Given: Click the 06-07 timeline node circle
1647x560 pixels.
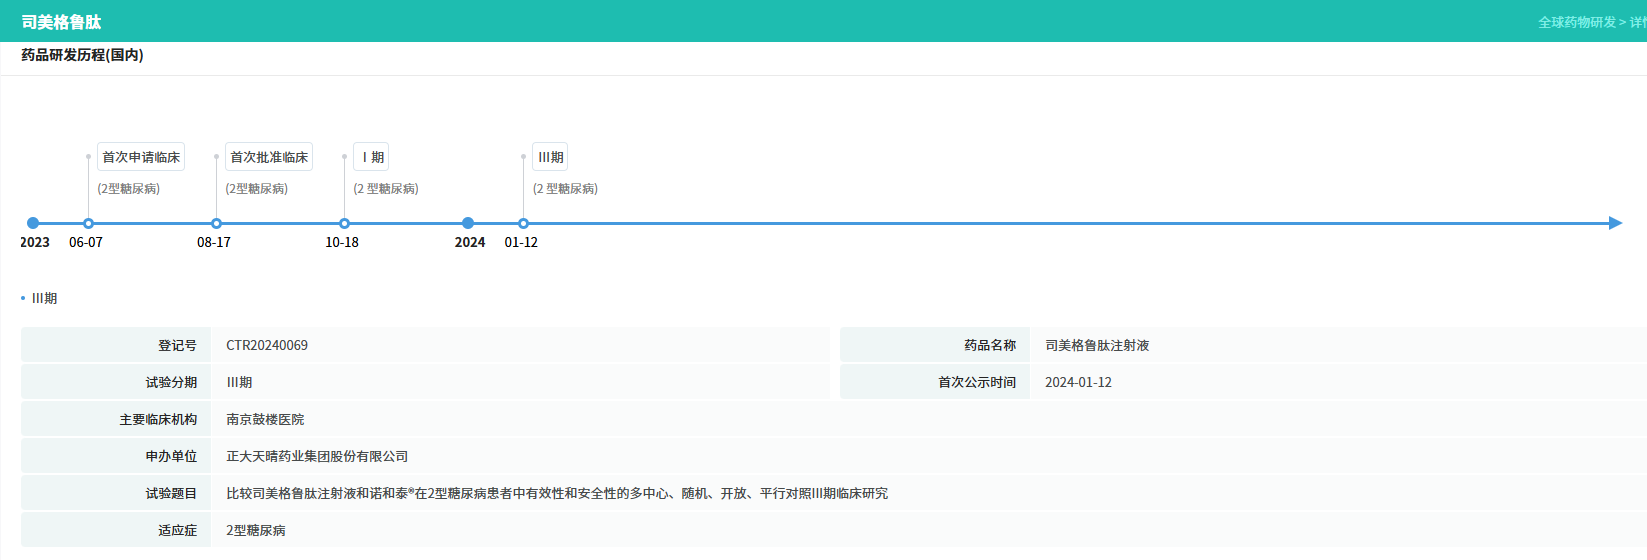Looking at the screenshot, I should [88, 224].
